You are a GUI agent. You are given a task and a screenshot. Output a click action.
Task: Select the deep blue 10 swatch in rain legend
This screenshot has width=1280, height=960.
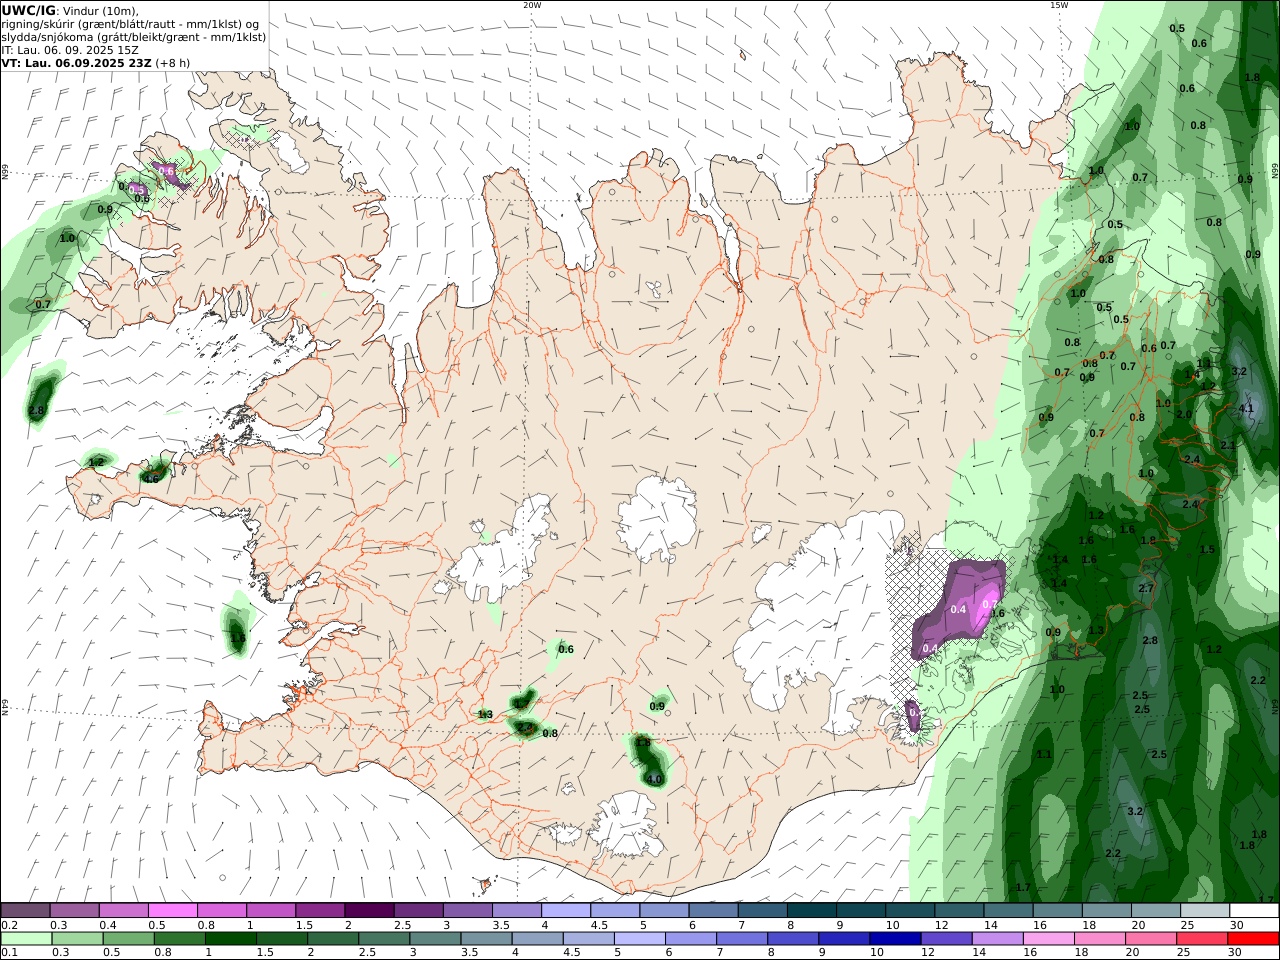click(x=896, y=939)
